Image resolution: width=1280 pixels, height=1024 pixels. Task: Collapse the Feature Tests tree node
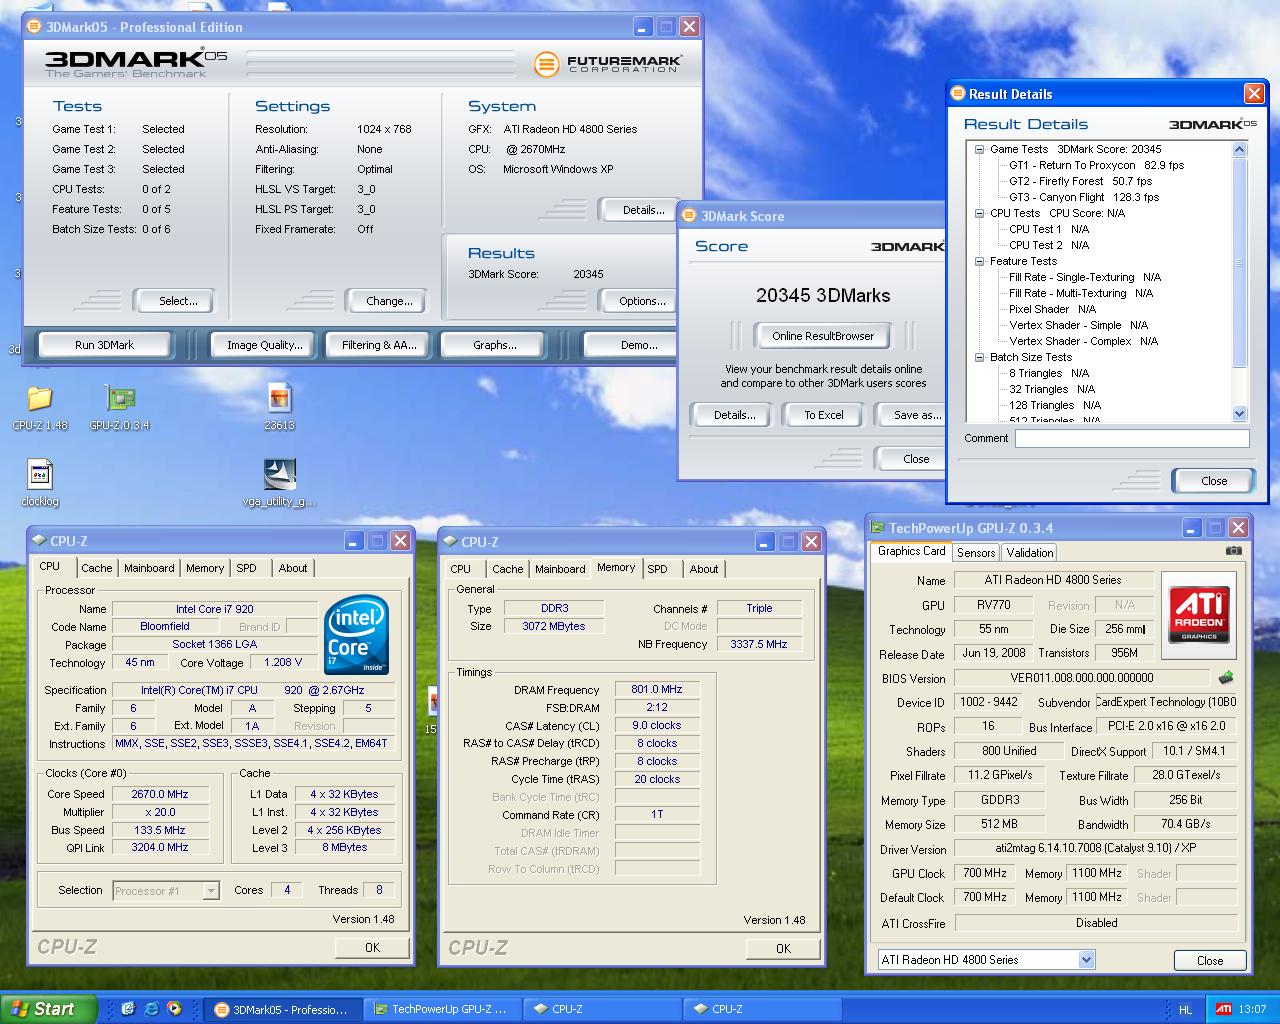tap(980, 261)
